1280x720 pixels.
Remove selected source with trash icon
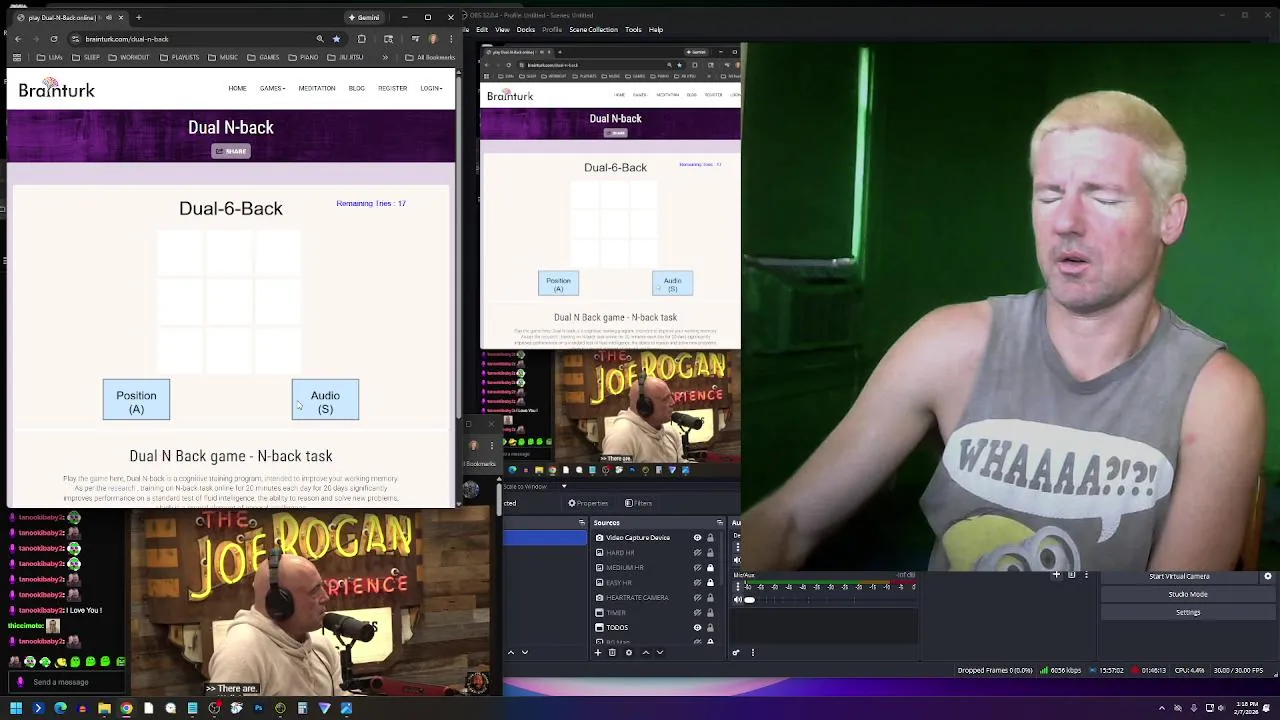(612, 652)
